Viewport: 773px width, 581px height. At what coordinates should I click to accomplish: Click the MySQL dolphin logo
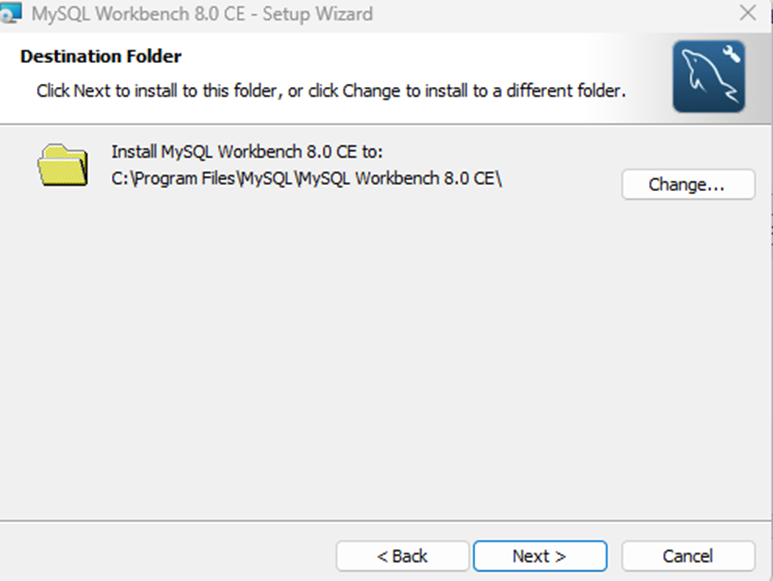click(708, 80)
